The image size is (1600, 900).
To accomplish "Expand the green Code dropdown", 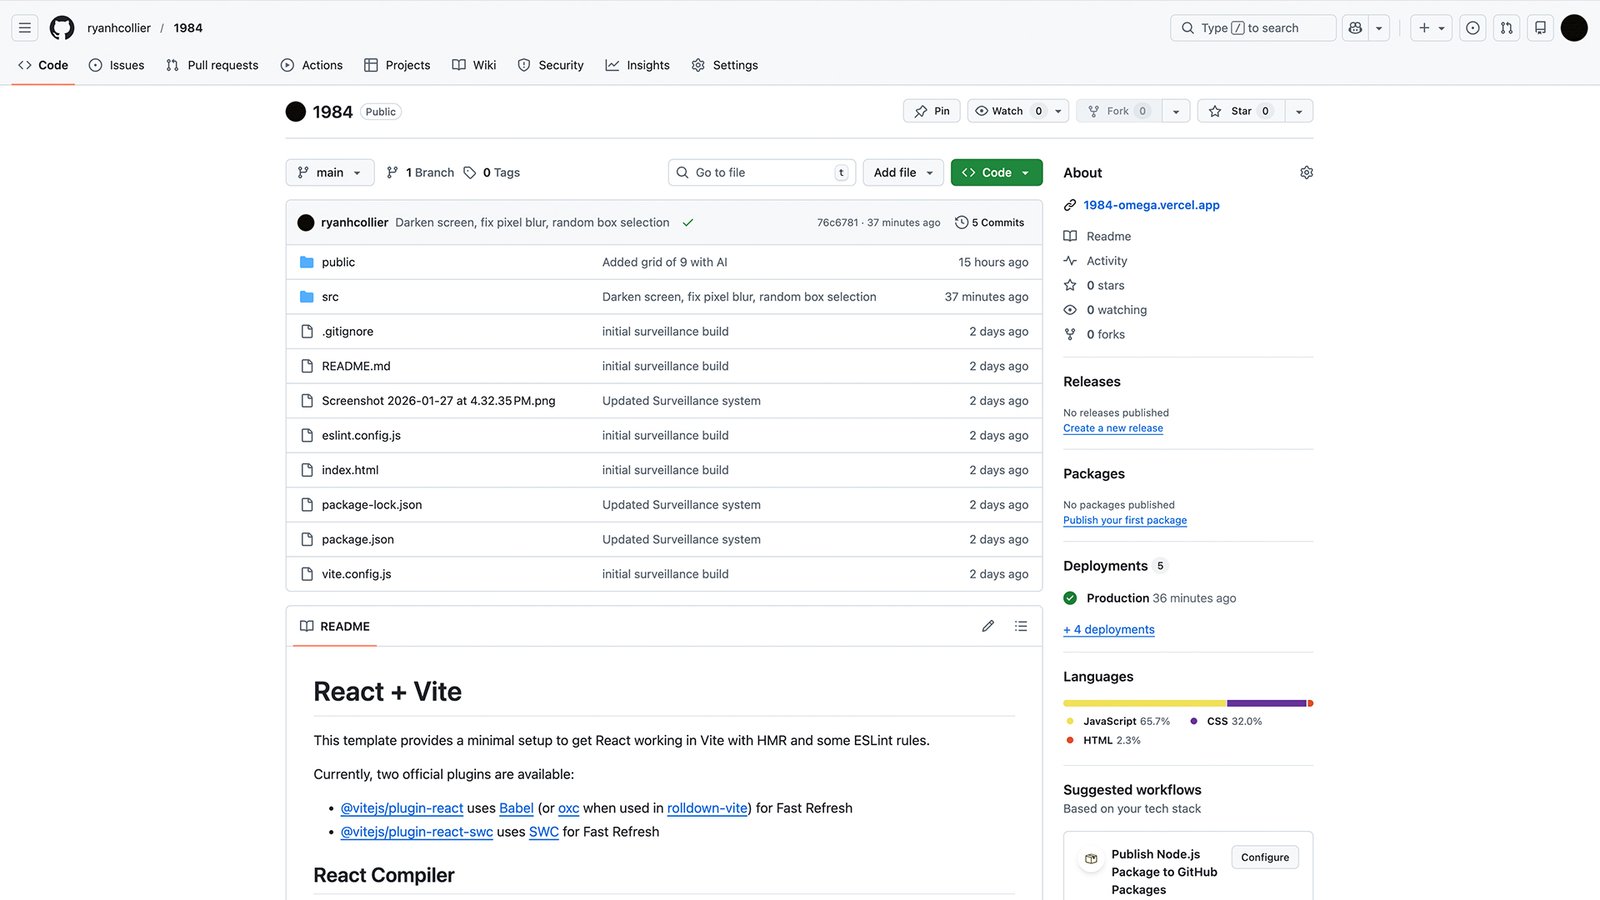I will pos(996,173).
